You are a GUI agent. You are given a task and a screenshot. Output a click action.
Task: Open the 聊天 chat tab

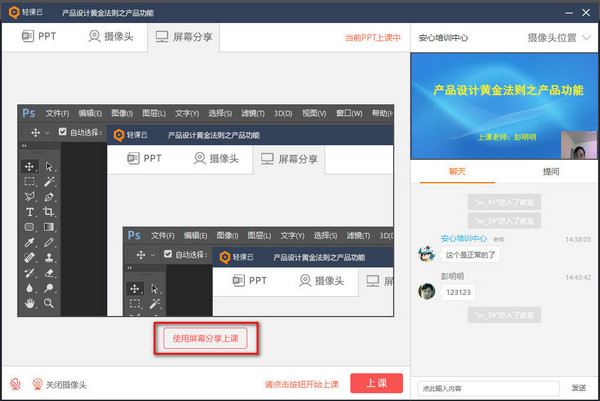(457, 171)
